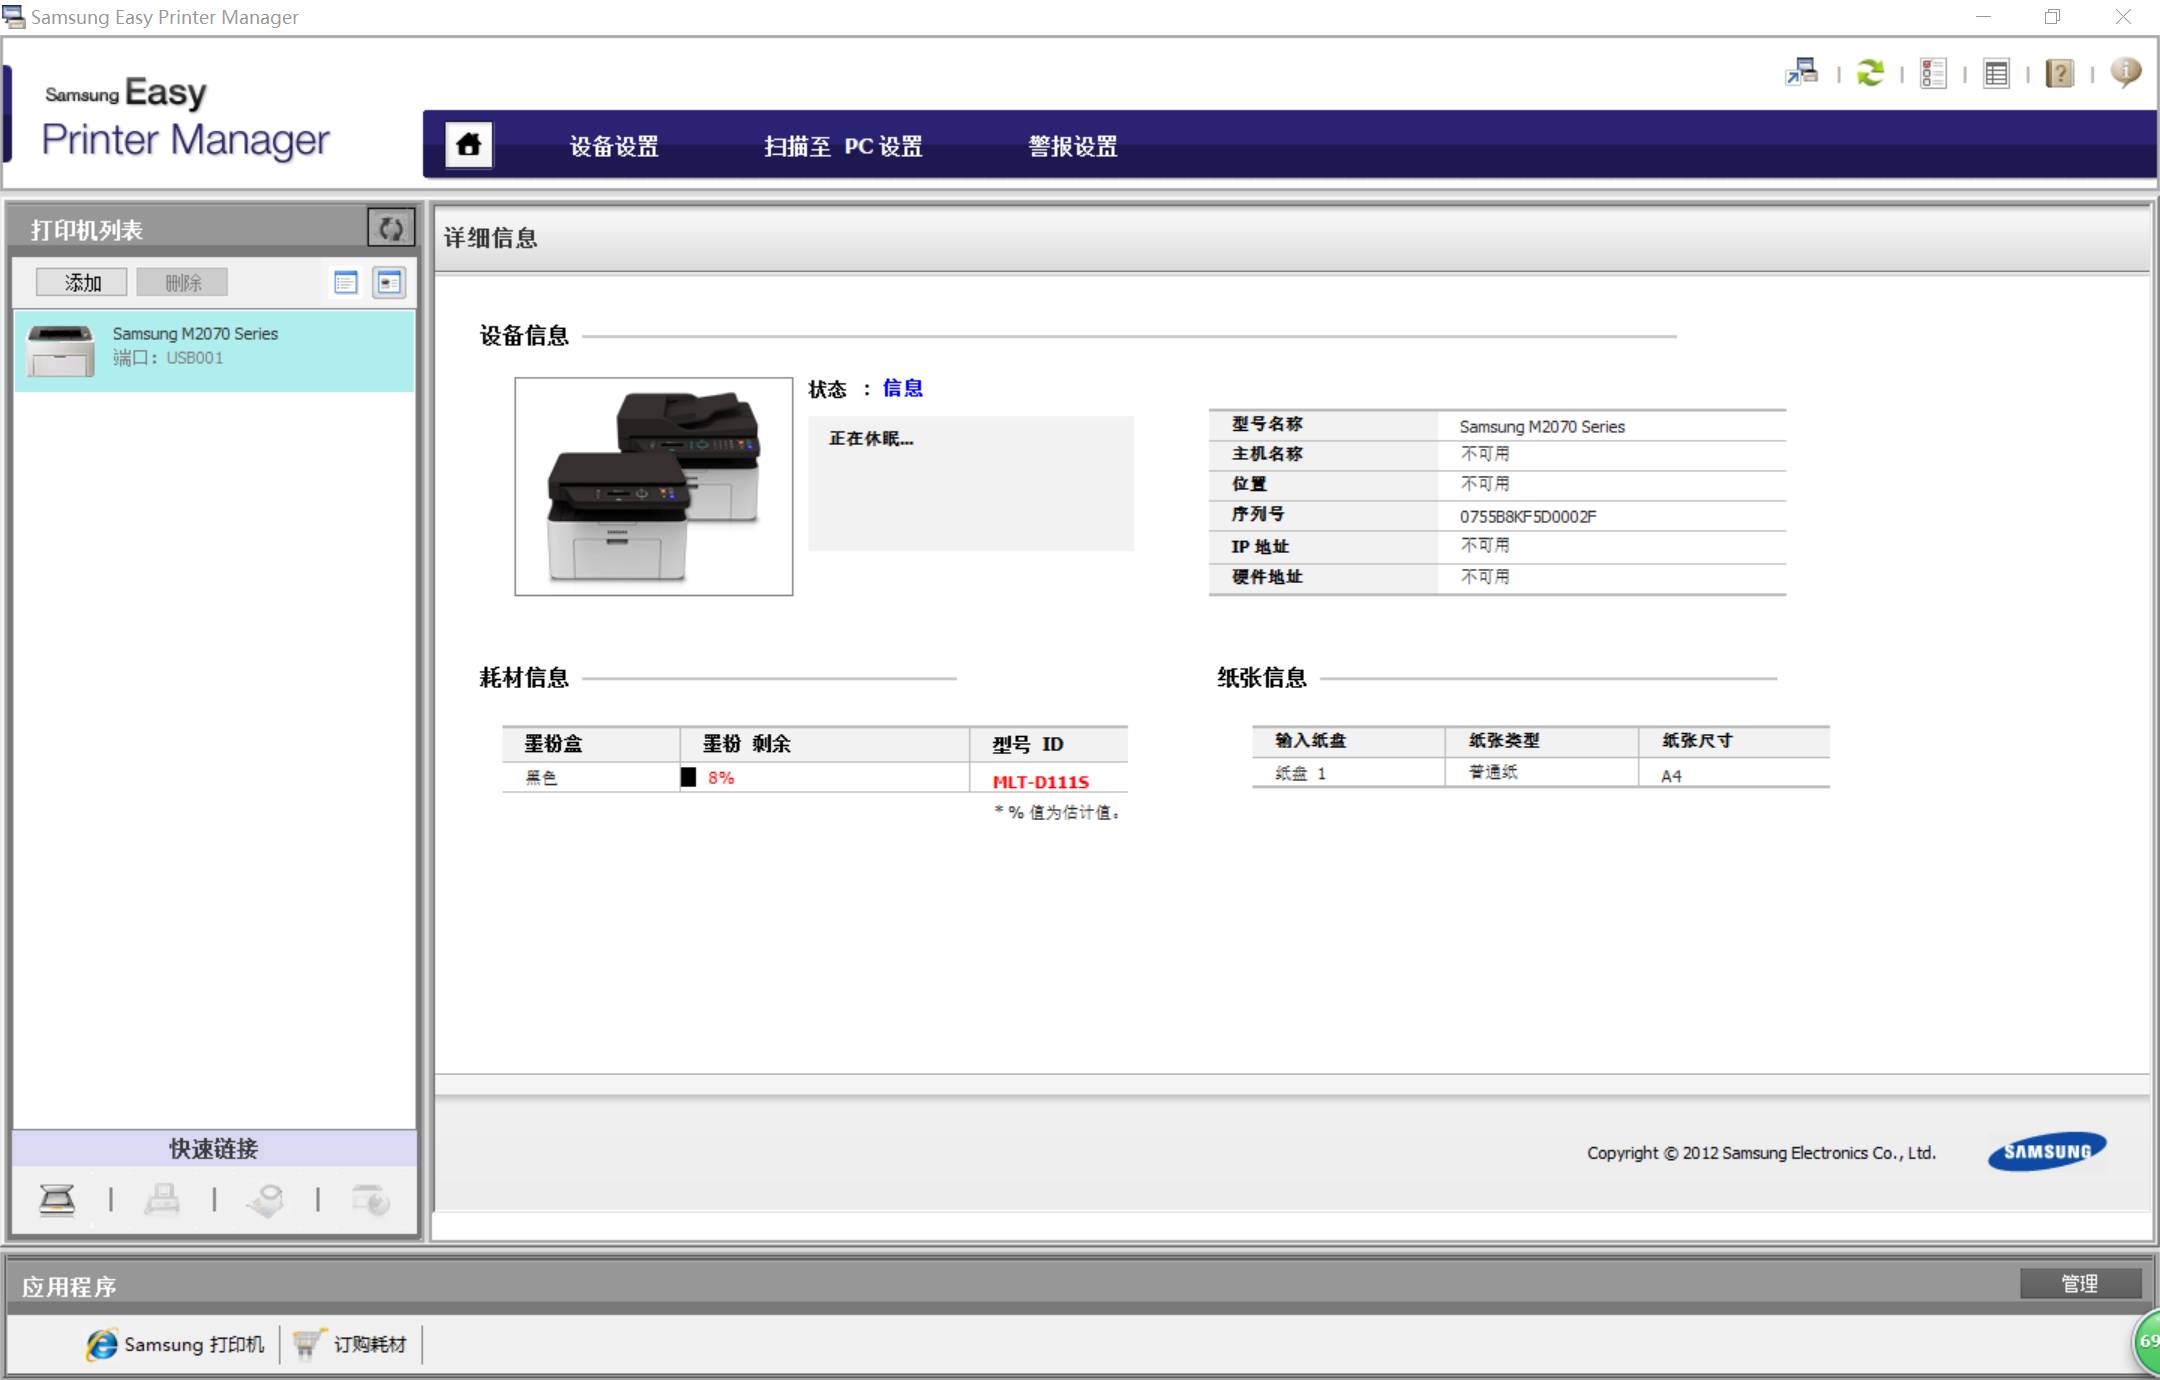Click the shopping cart icon for 订购耗材
This screenshot has width=2160, height=1380.
[x=308, y=1344]
